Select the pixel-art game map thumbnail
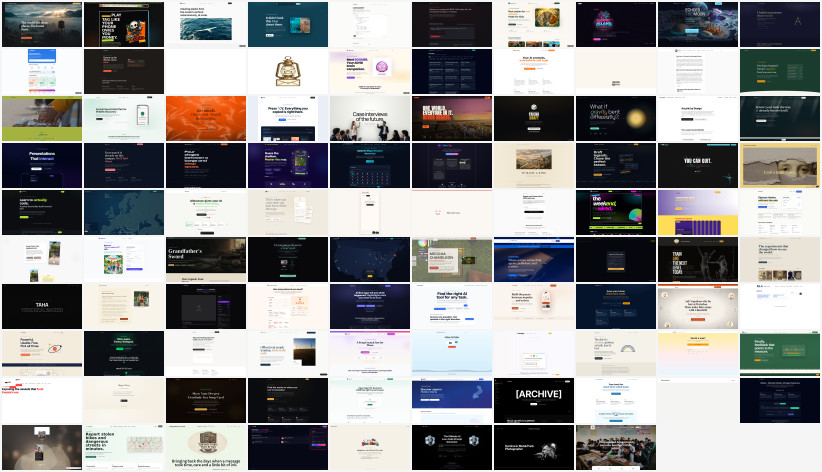Viewport: 822px width, 472px height. click(x=452, y=260)
